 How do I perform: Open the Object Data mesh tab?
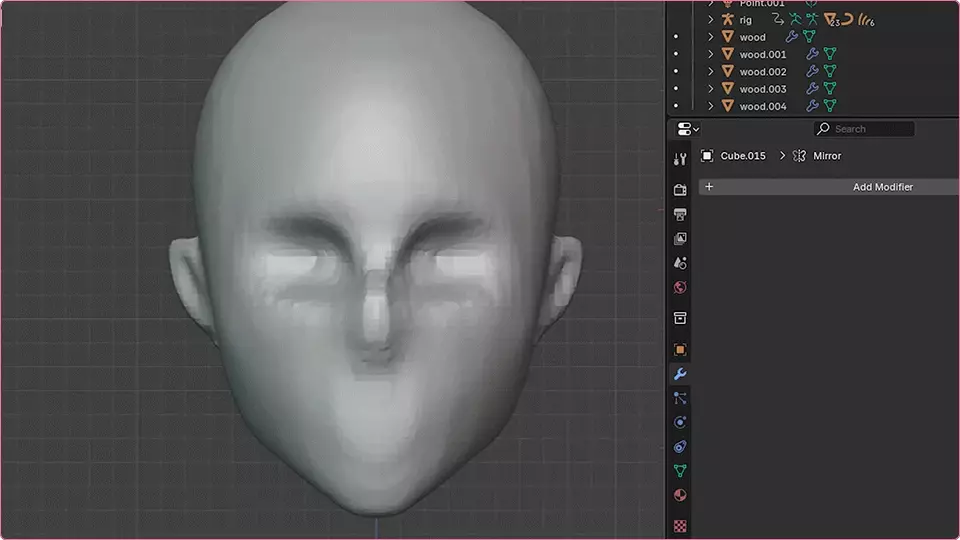680,471
